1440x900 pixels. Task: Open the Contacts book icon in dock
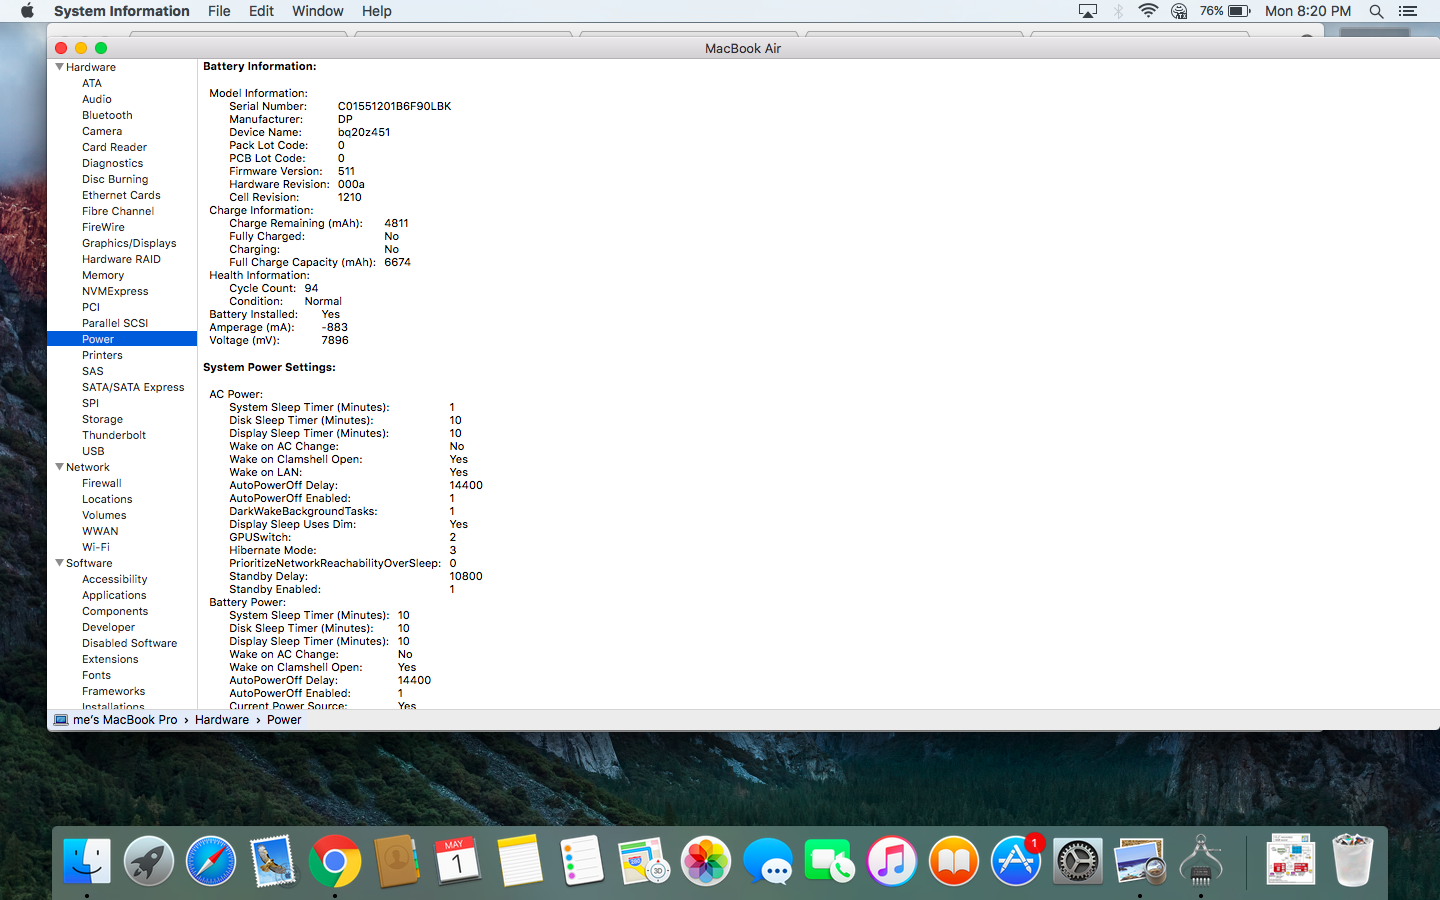397,860
